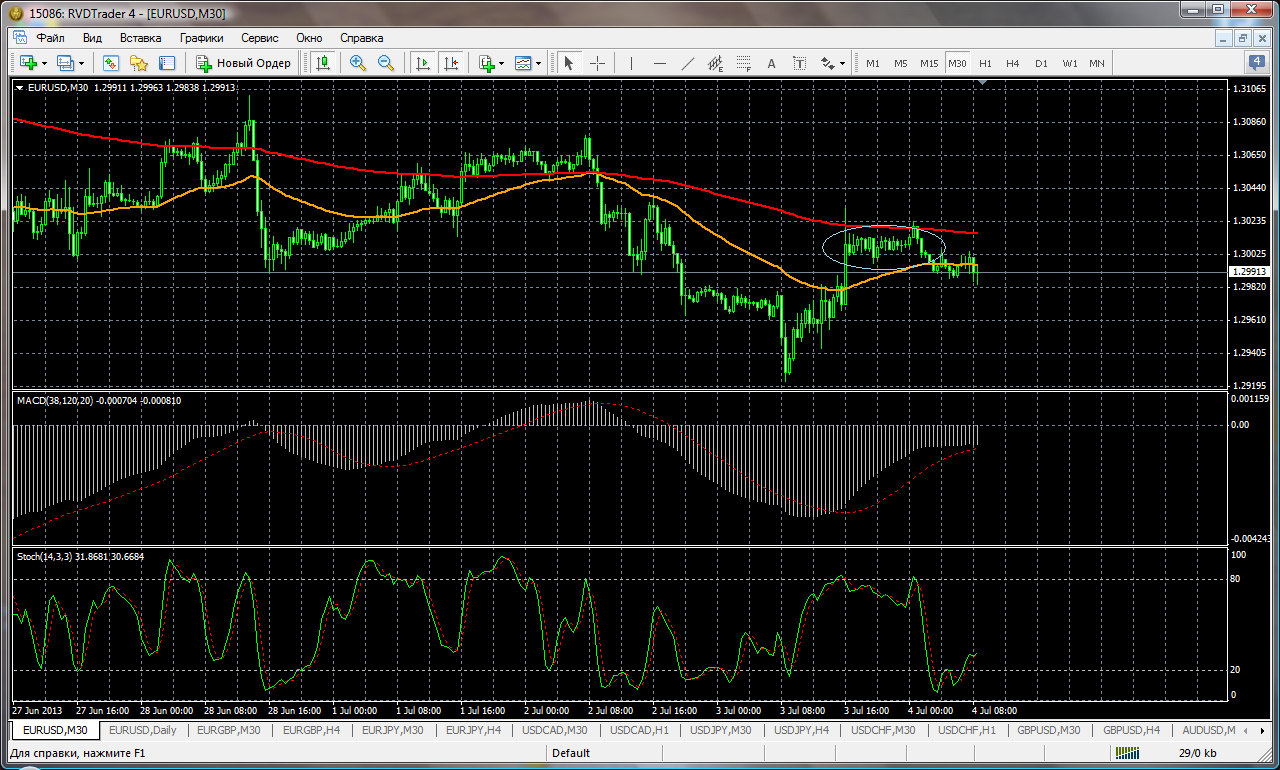The height and width of the screenshot is (770, 1280).
Task: Open the Сервис menu
Action: 259,38
